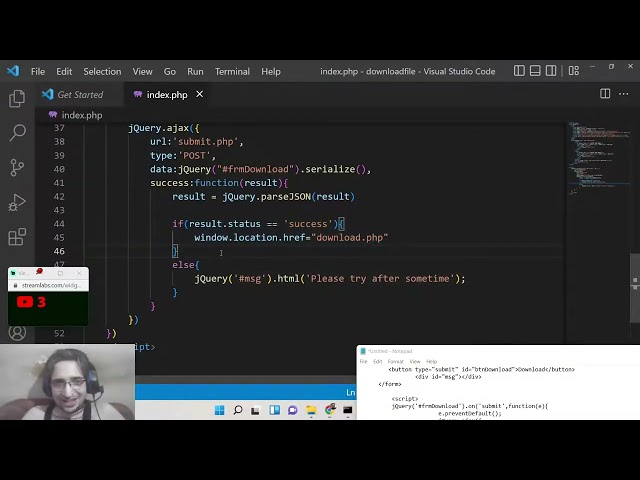Screen dimensions: 640x480
Task: Click the 'submit.php' string on line 38
Action: pyautogui.click(x=206, y=142)
